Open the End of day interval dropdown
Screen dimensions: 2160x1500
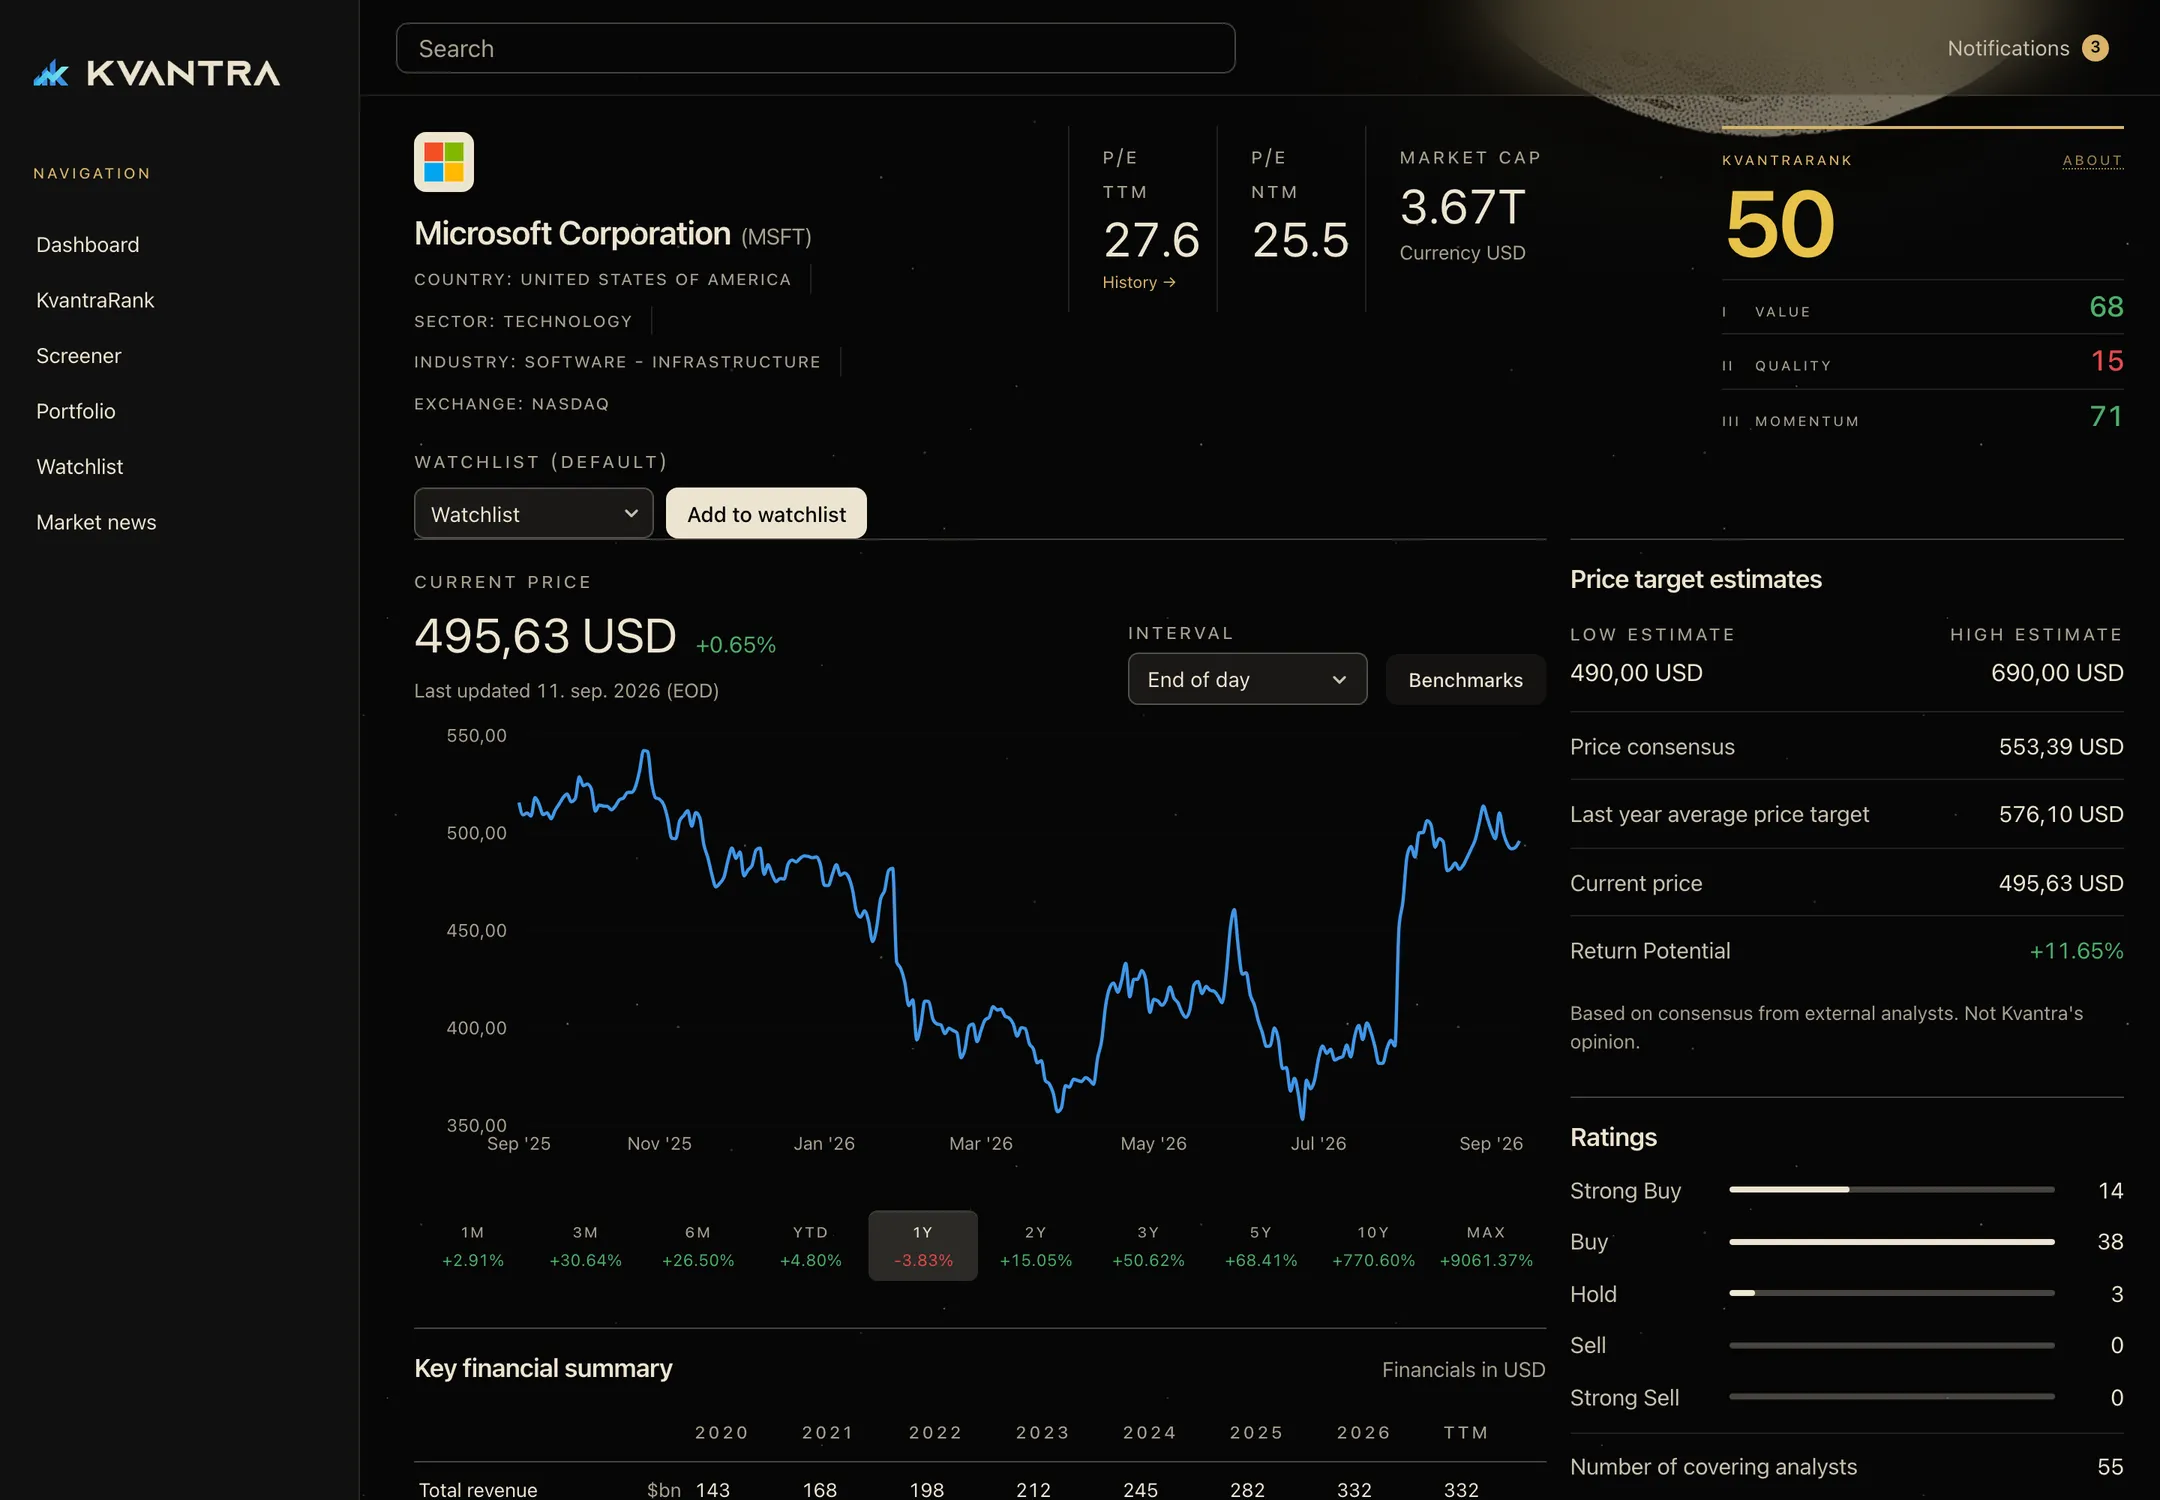tap(1247, 680)
